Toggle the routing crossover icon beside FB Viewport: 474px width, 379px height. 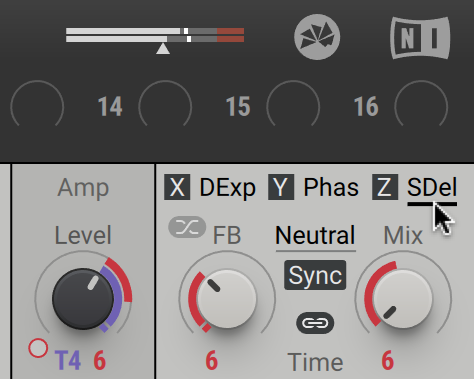click(x=187, y=227)
